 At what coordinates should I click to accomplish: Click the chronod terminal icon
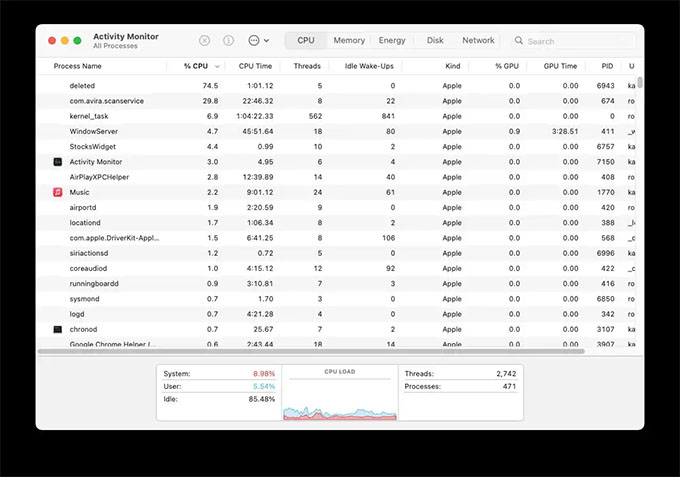[58, 330]
